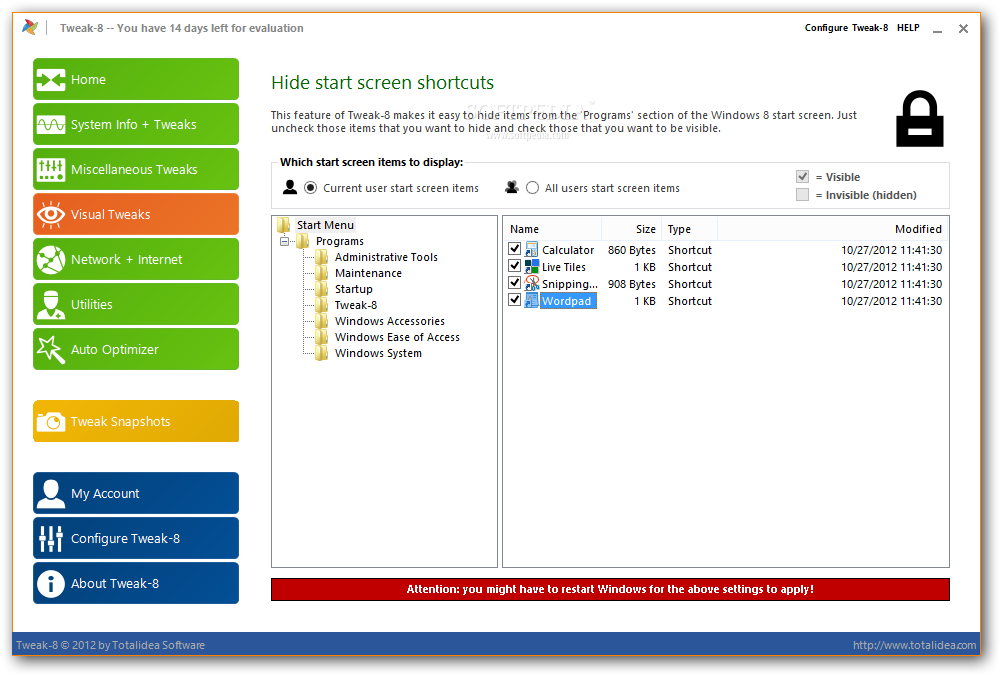
Task: Sort list by Size column header
Action: (631, 229)
